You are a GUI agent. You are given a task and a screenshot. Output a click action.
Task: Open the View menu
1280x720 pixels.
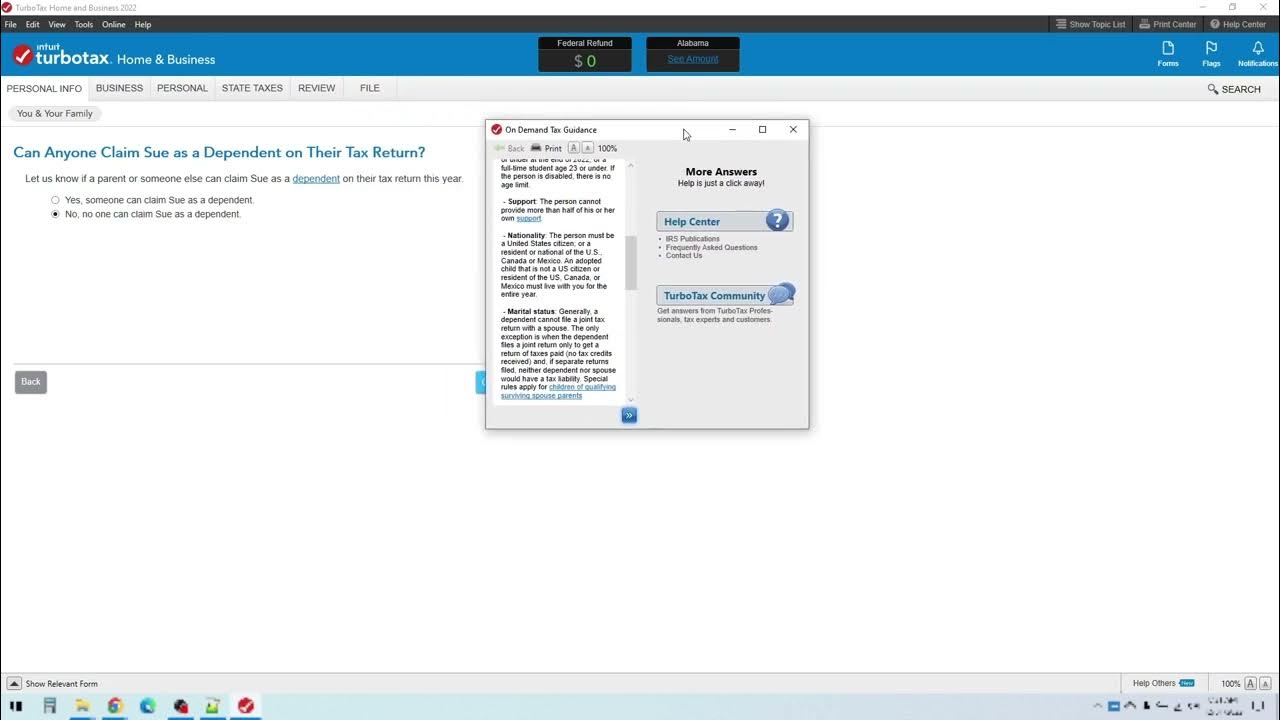click(57, 24)
